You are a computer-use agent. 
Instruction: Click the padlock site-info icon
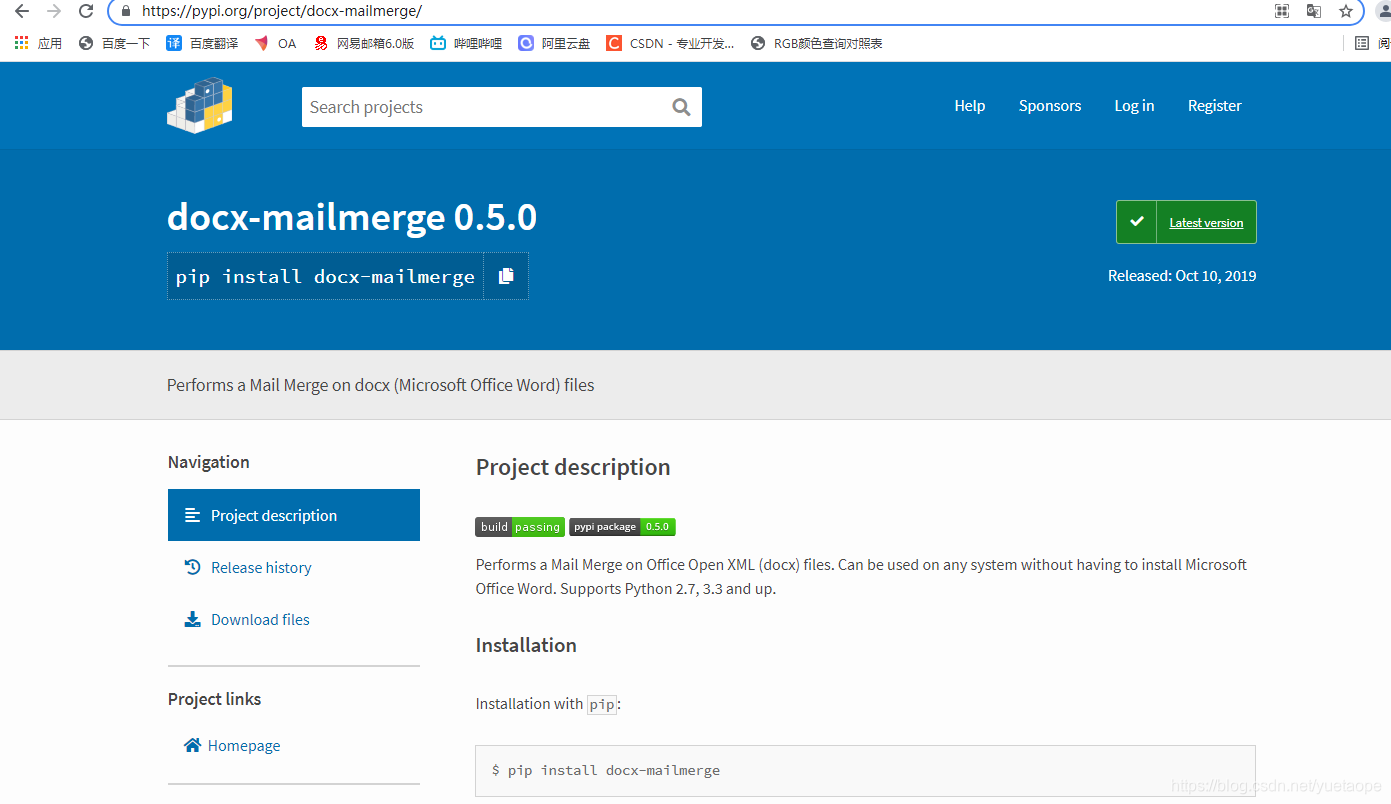pyautogui.click(x=125, y=11)
